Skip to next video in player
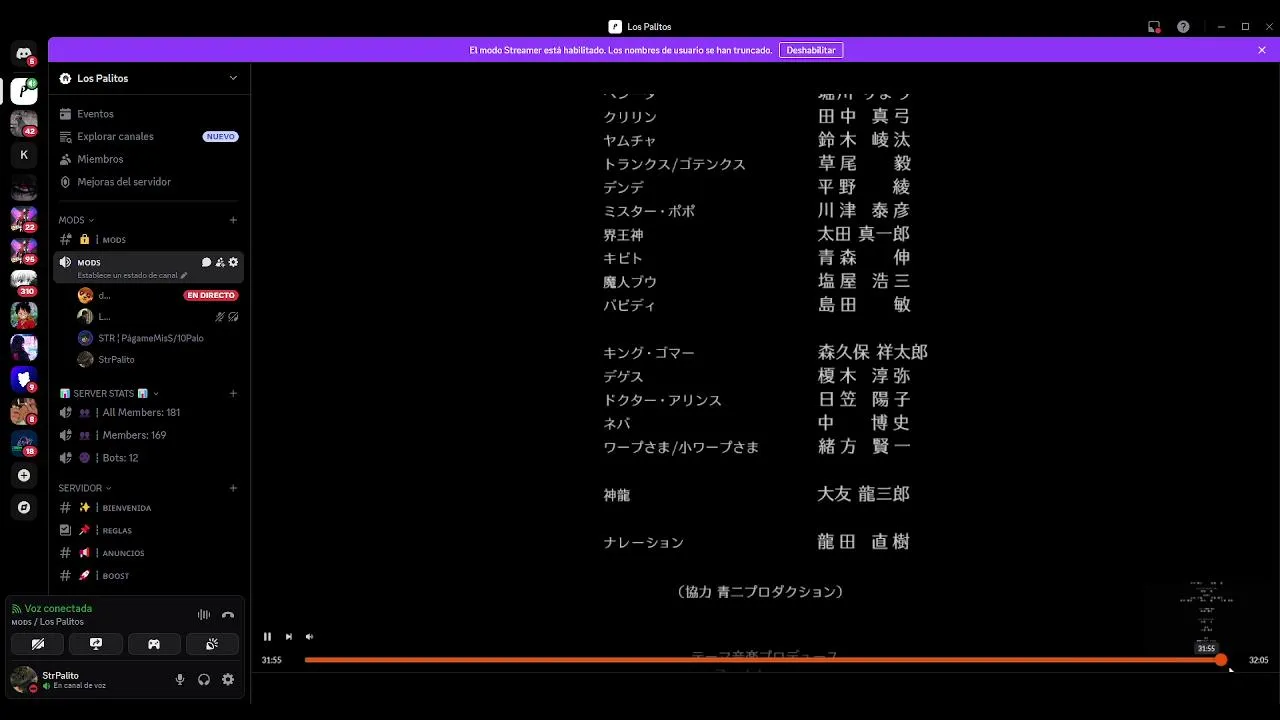 tap(289, 636)
